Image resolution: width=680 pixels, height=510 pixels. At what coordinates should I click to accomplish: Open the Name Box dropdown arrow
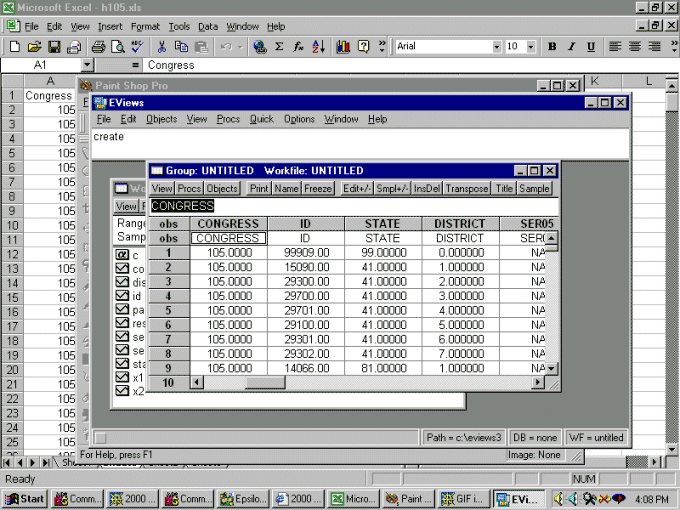point(87,65)
